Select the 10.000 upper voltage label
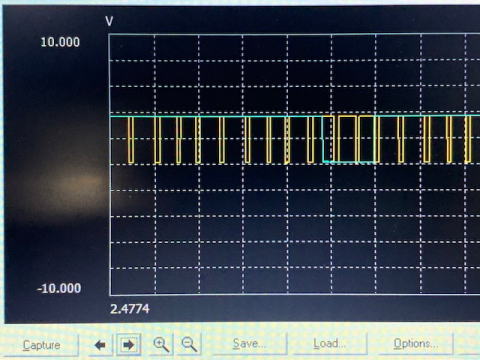Viewport: 480px width, 360px height. click(60, 42)
